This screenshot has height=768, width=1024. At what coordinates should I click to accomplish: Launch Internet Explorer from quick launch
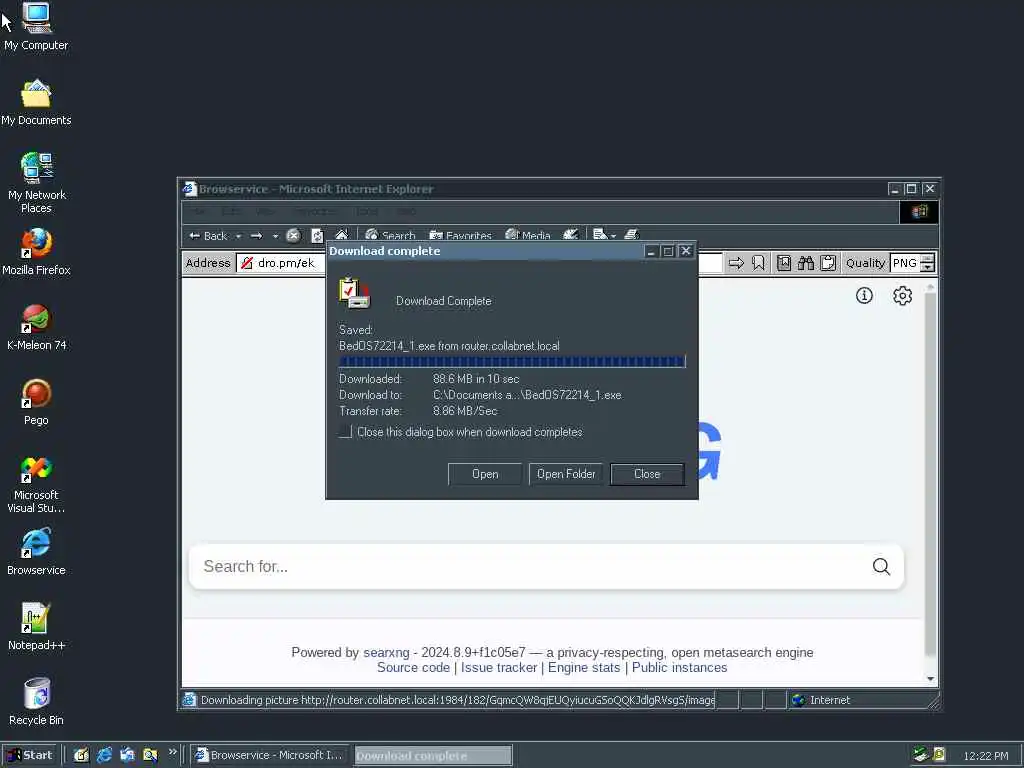tap(104, 755)
